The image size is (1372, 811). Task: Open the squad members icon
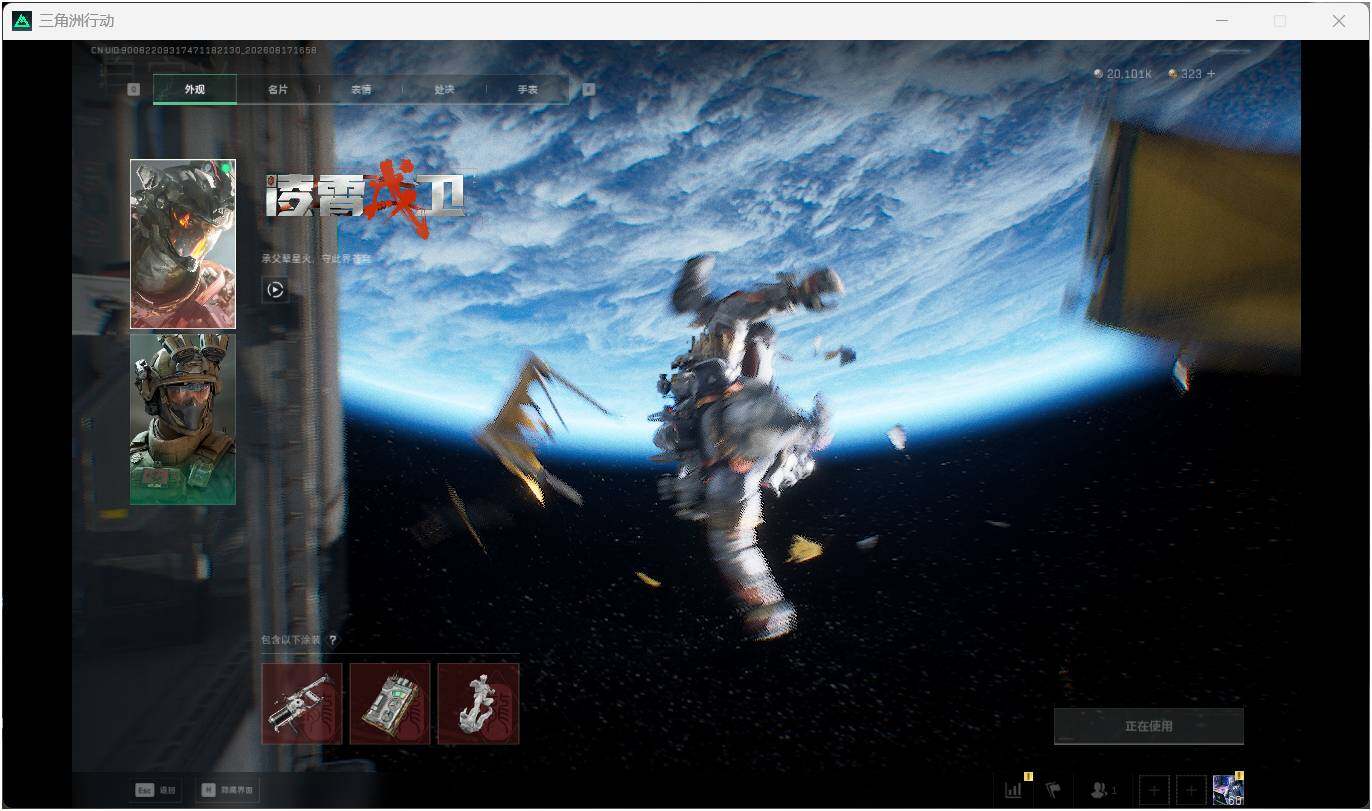(x=1104, y=790)
